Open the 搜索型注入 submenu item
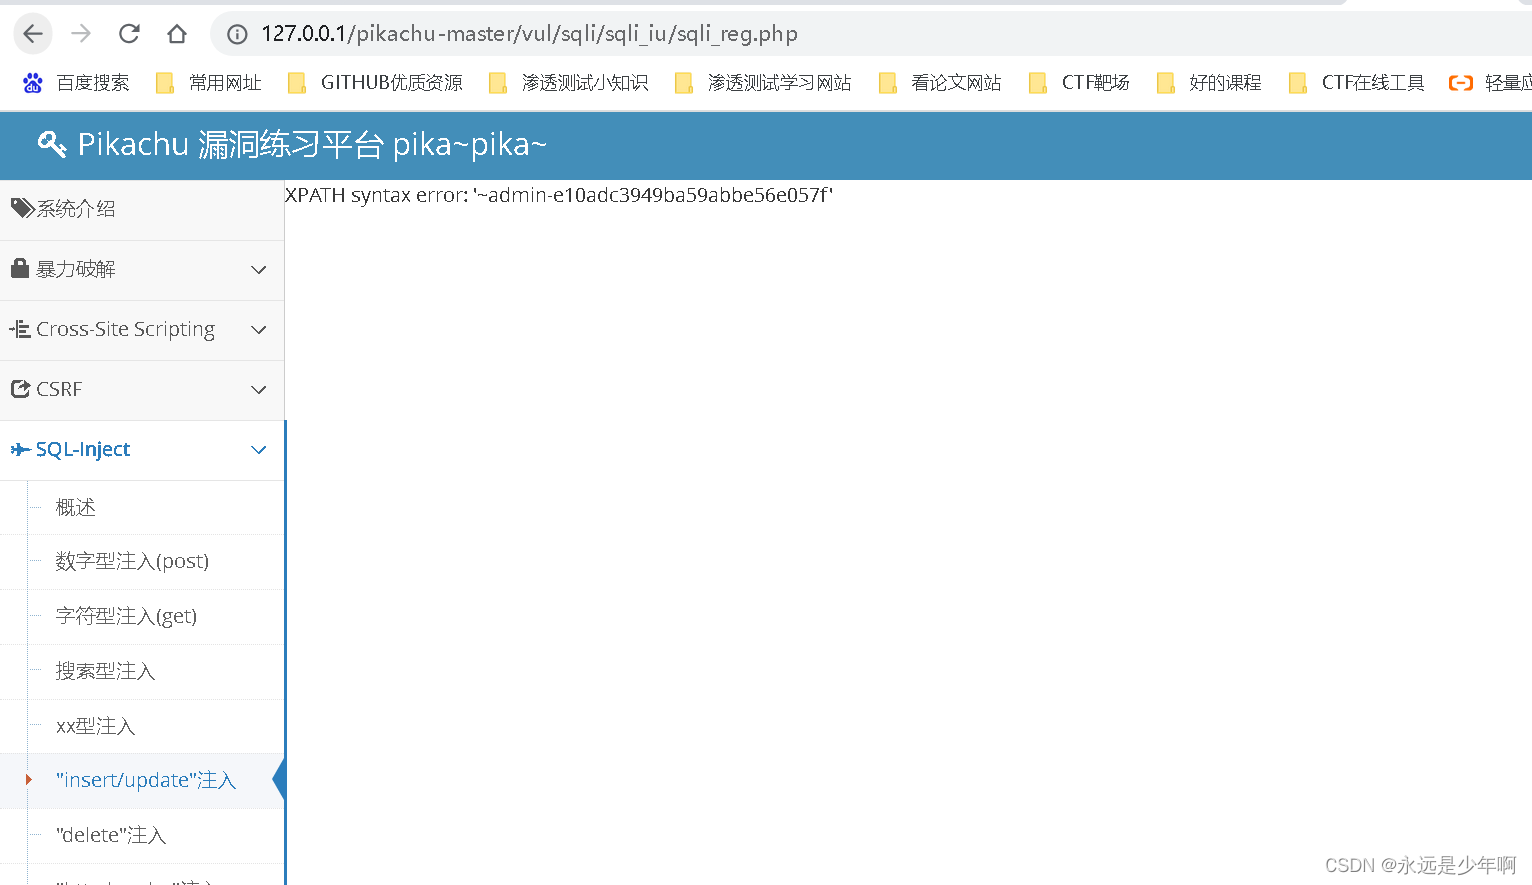The width and height of the screenshot is (1532, 885). pos(142,672)
